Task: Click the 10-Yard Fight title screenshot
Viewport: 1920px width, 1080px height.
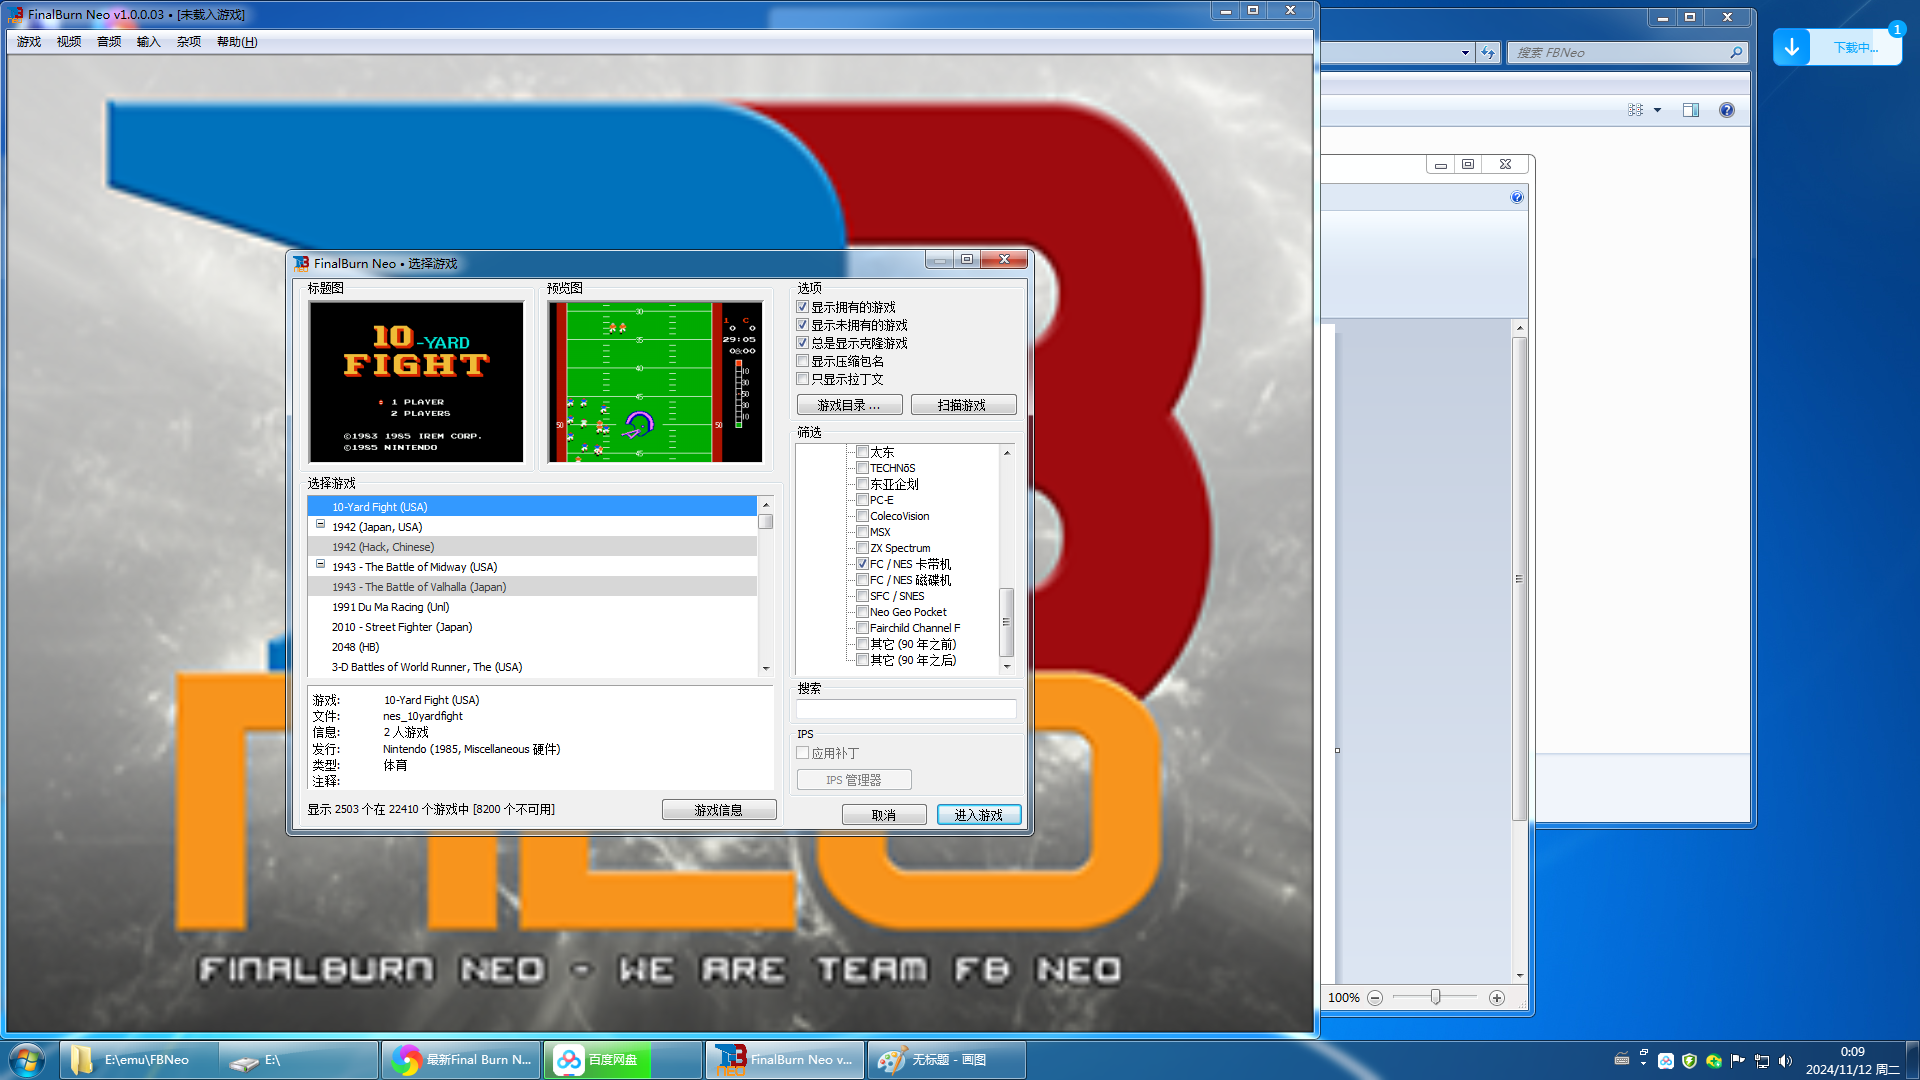Action: [x=416, y=382]
